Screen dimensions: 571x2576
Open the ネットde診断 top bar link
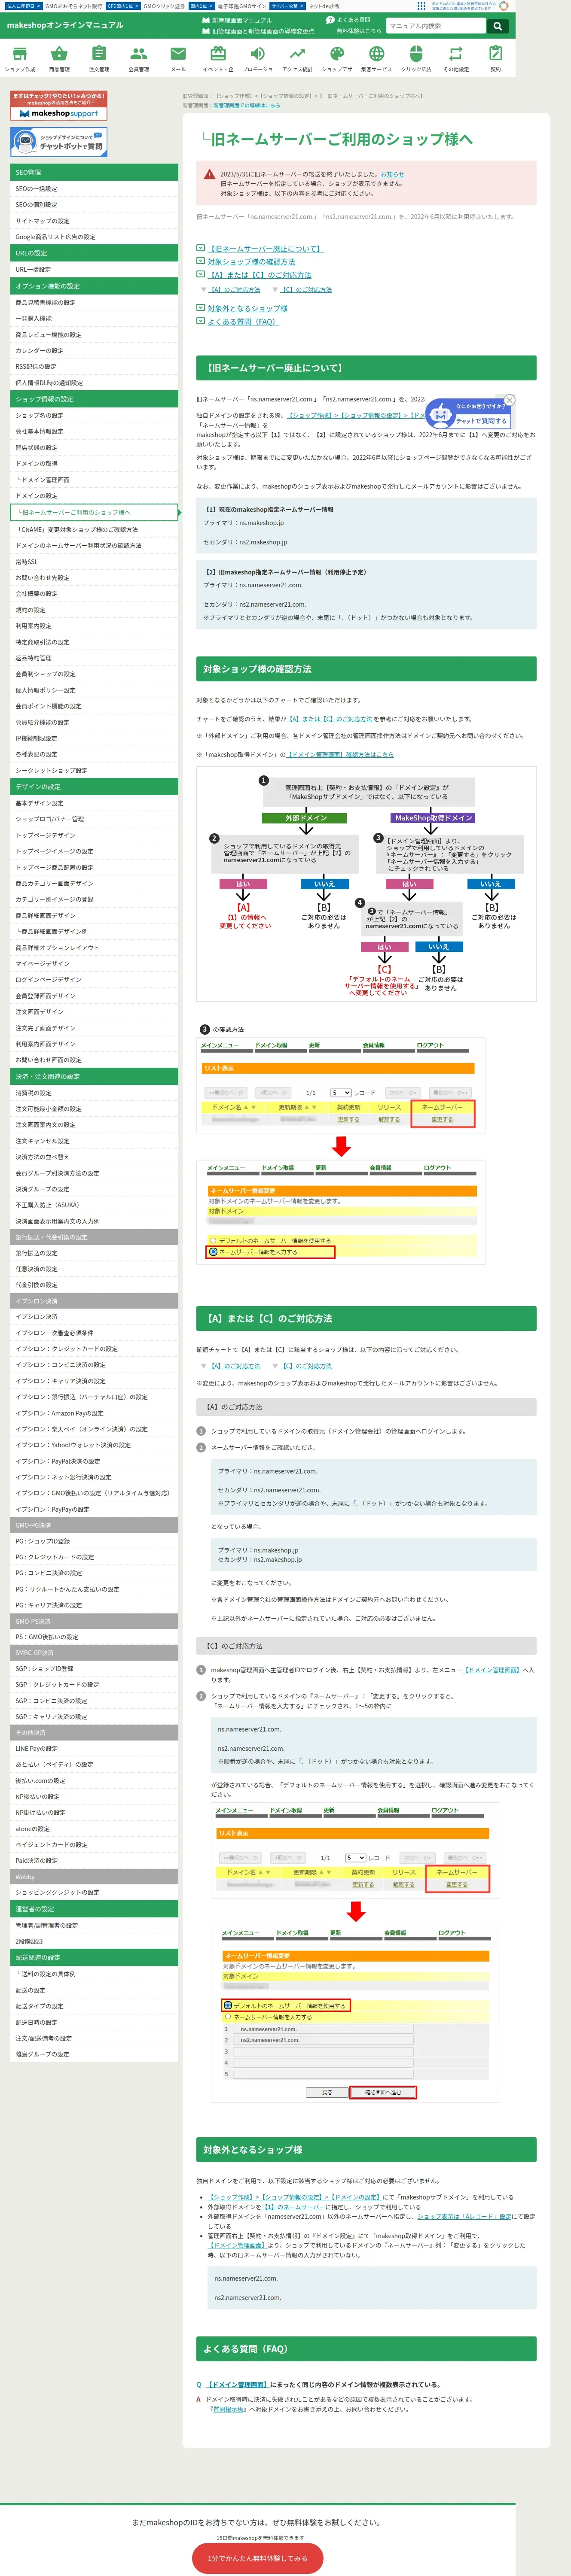click(x=323, y=6)
